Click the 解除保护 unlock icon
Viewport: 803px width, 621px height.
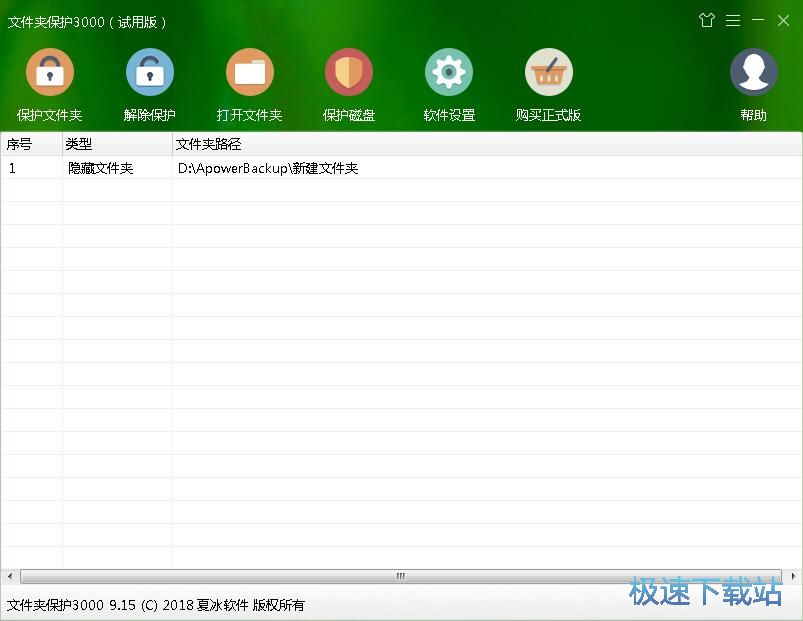(150, 72)
